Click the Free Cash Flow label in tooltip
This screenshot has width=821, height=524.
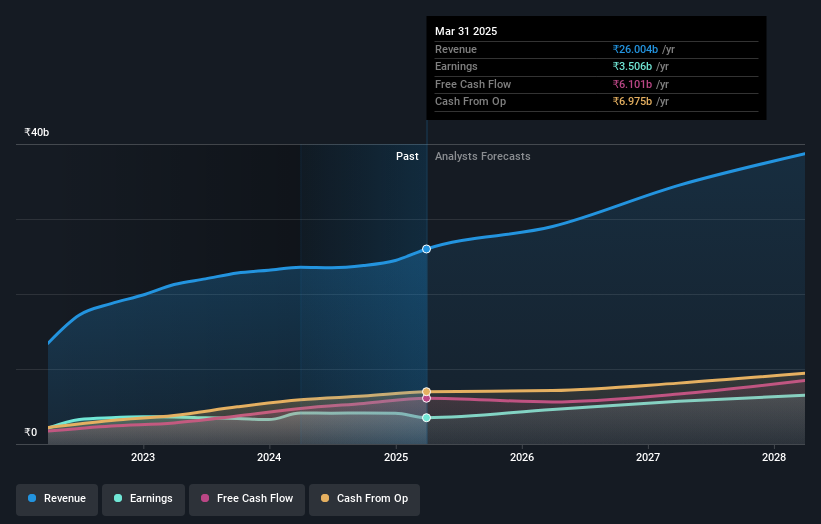(x=473, y=84)
